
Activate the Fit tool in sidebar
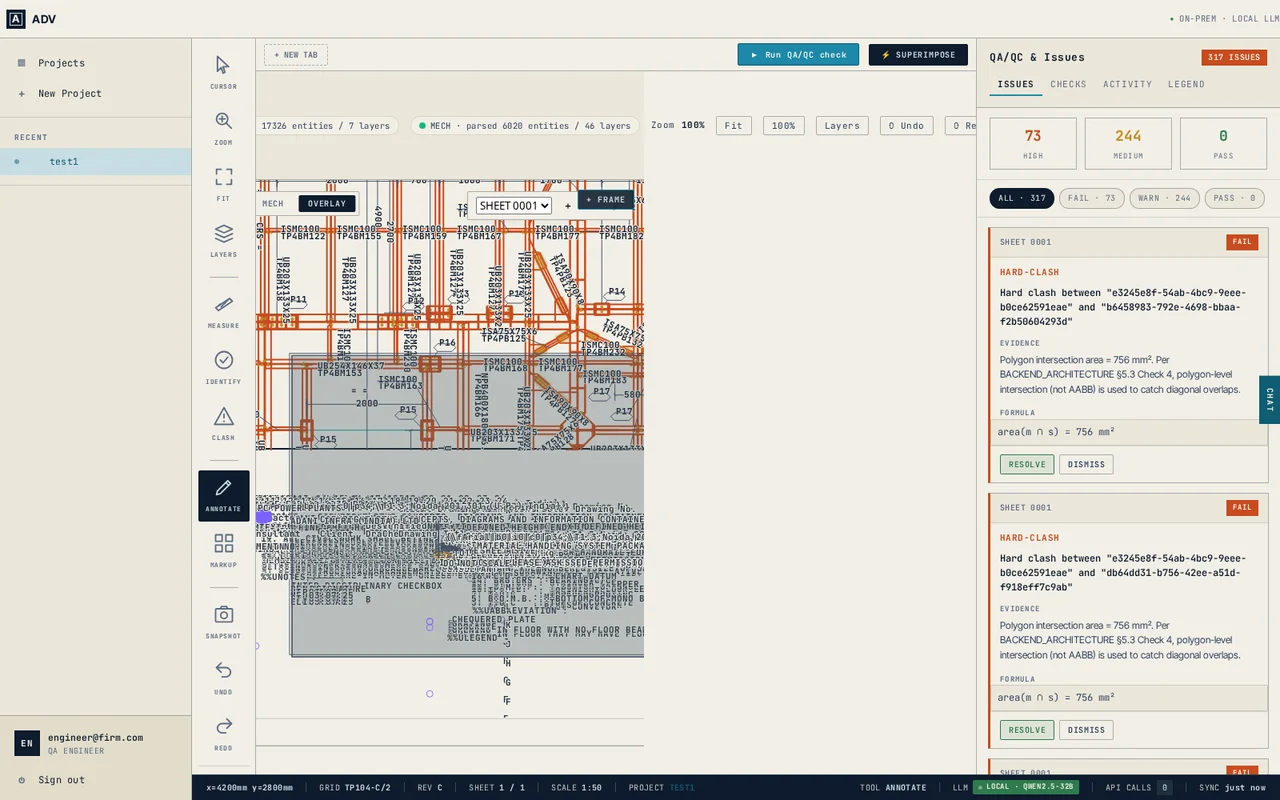coord(223,184)
